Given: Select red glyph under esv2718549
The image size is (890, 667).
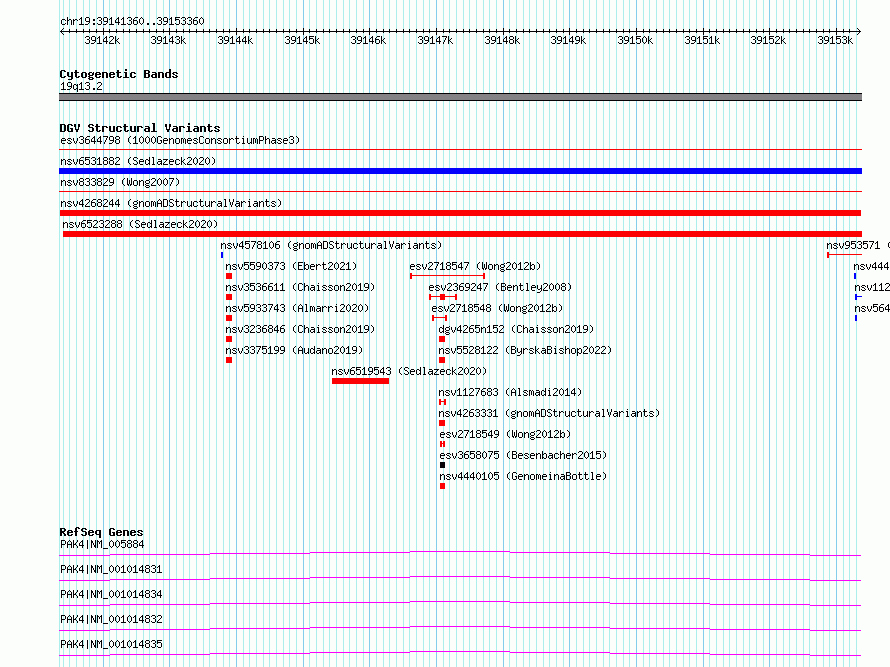Looking at the screenshot, I should coord(442,444).
